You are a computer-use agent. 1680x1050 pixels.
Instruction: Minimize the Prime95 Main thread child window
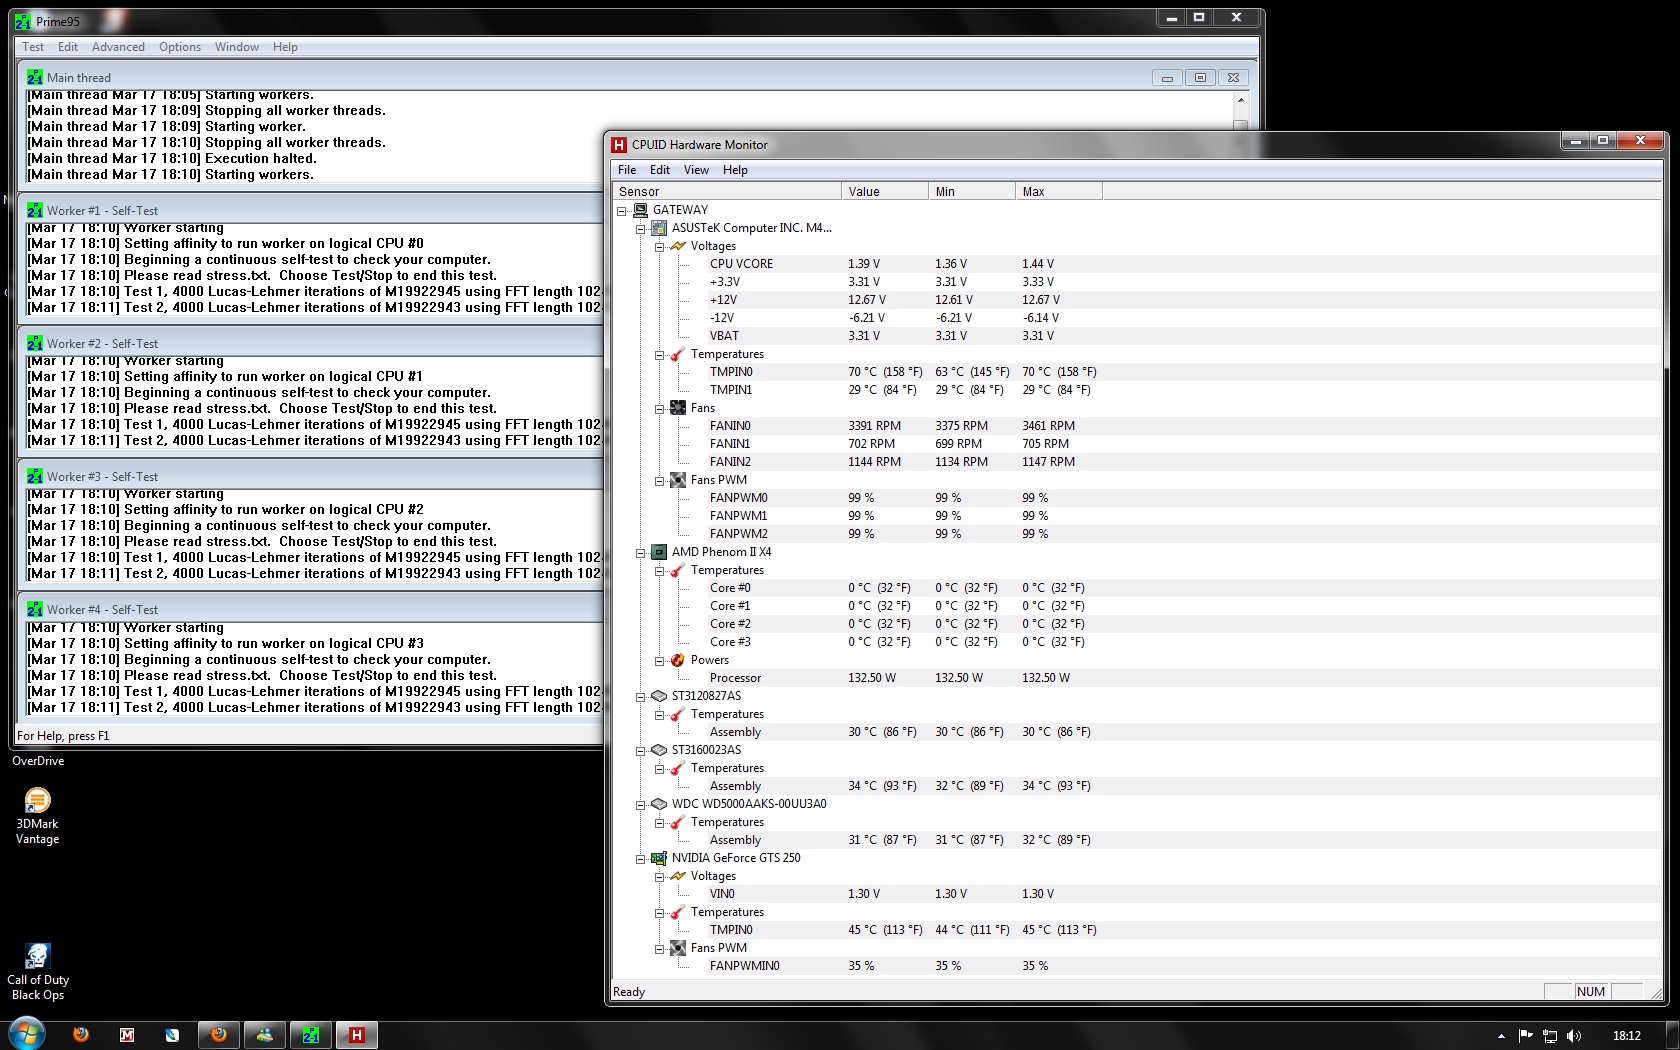pyautogui.click(x=1167, y=78)
